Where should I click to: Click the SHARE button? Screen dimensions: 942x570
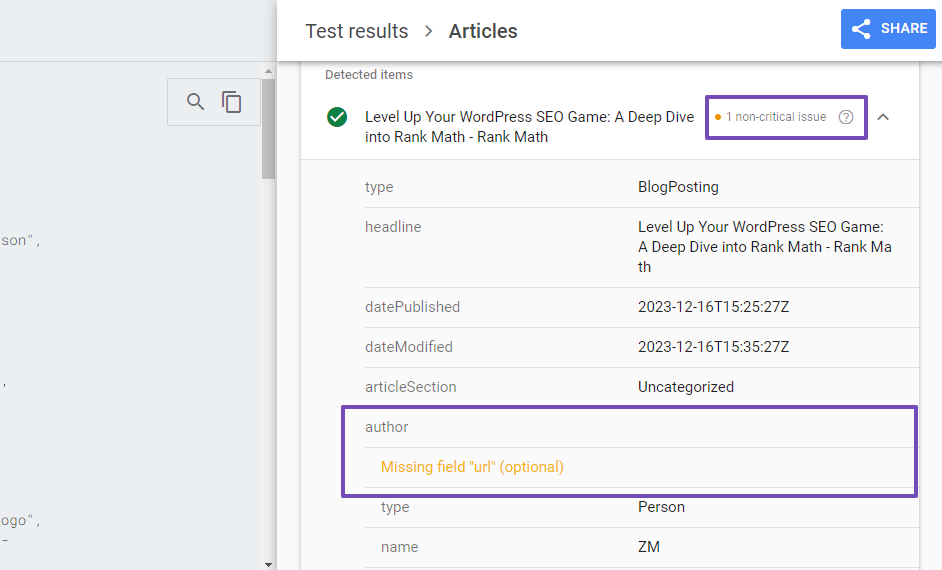click(888, 29)
